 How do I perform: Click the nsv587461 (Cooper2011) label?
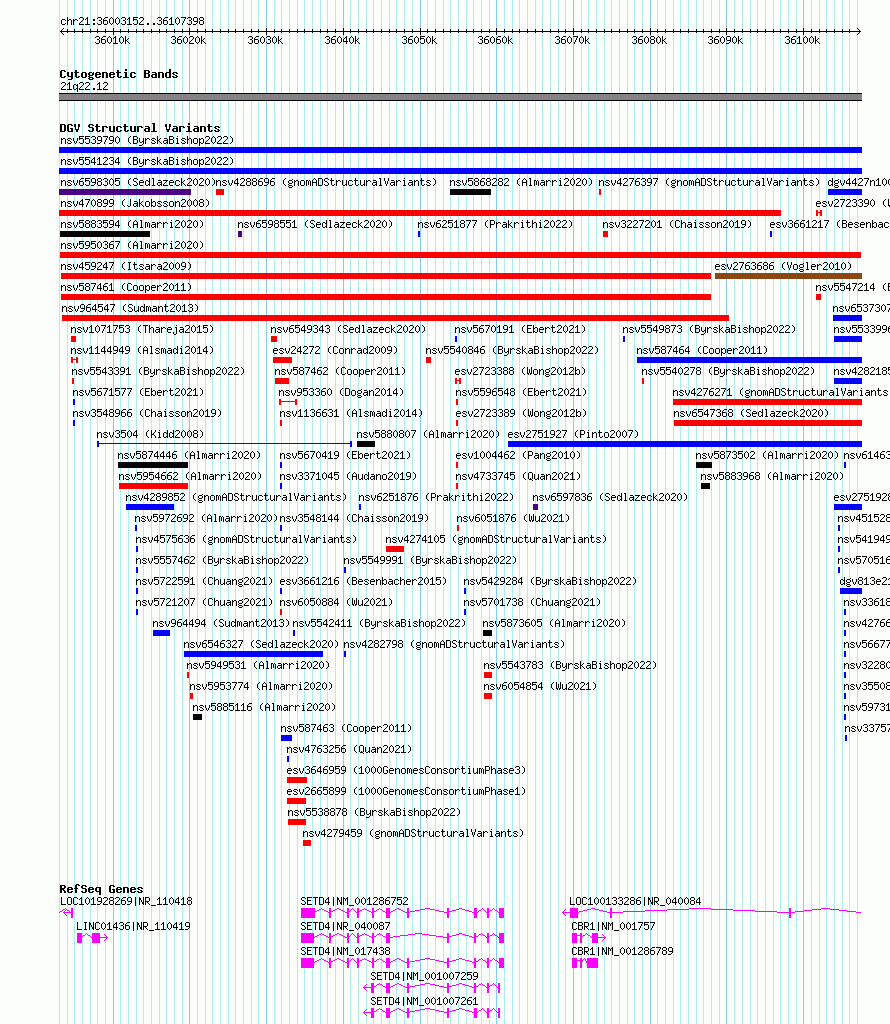[126, 287]
